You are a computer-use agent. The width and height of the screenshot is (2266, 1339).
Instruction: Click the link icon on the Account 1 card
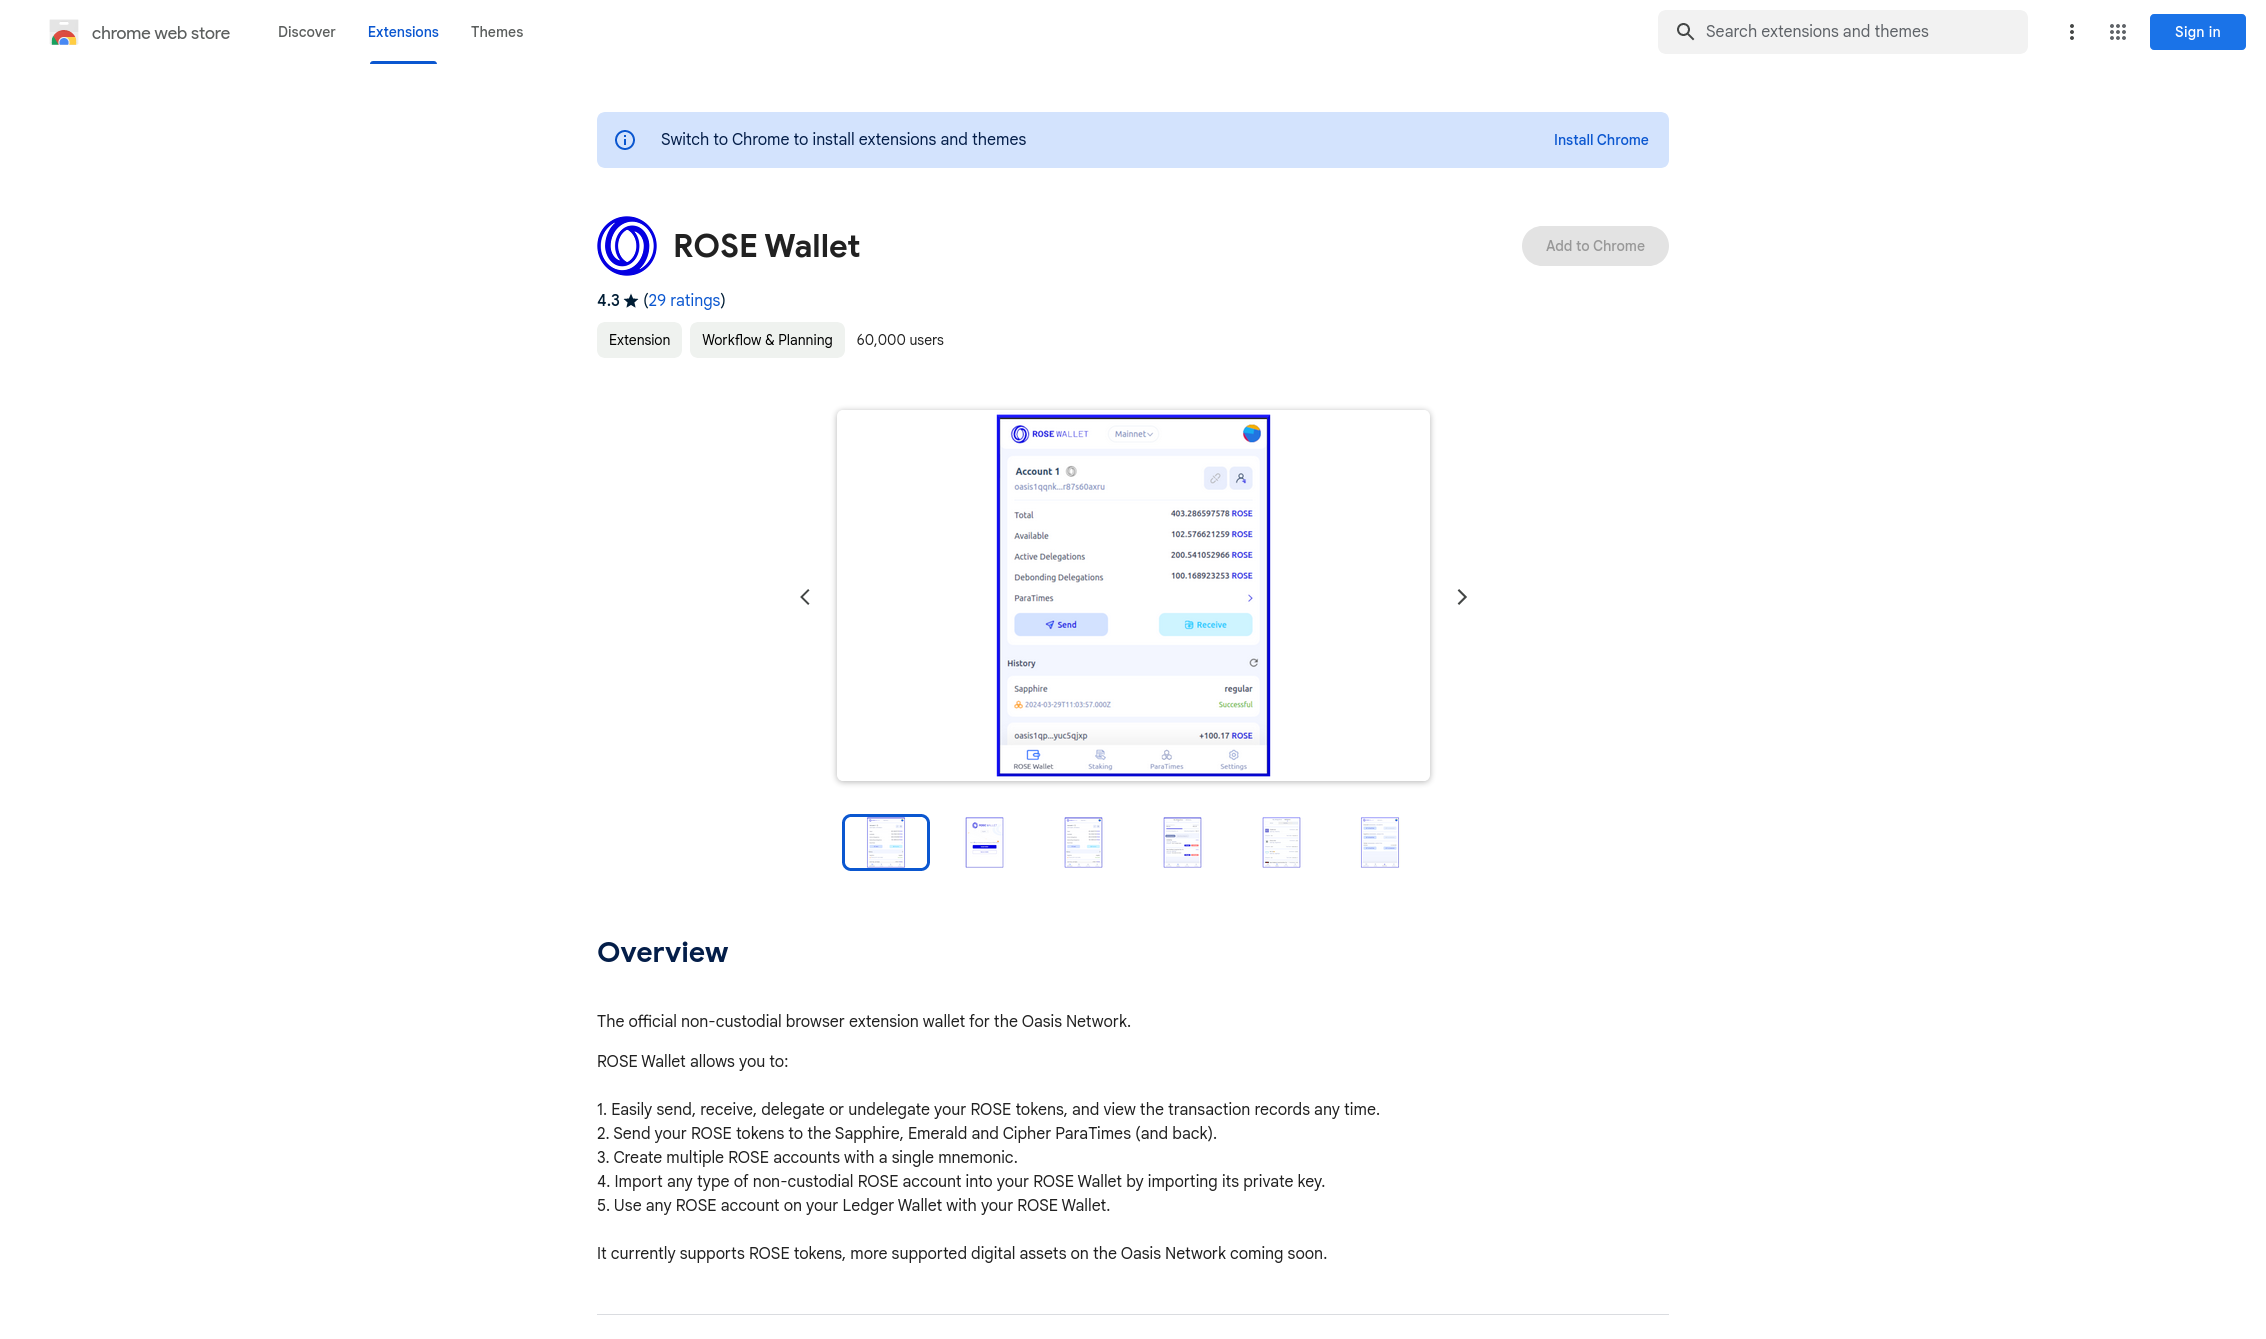pyautogui.click(x=1215, y=478)
